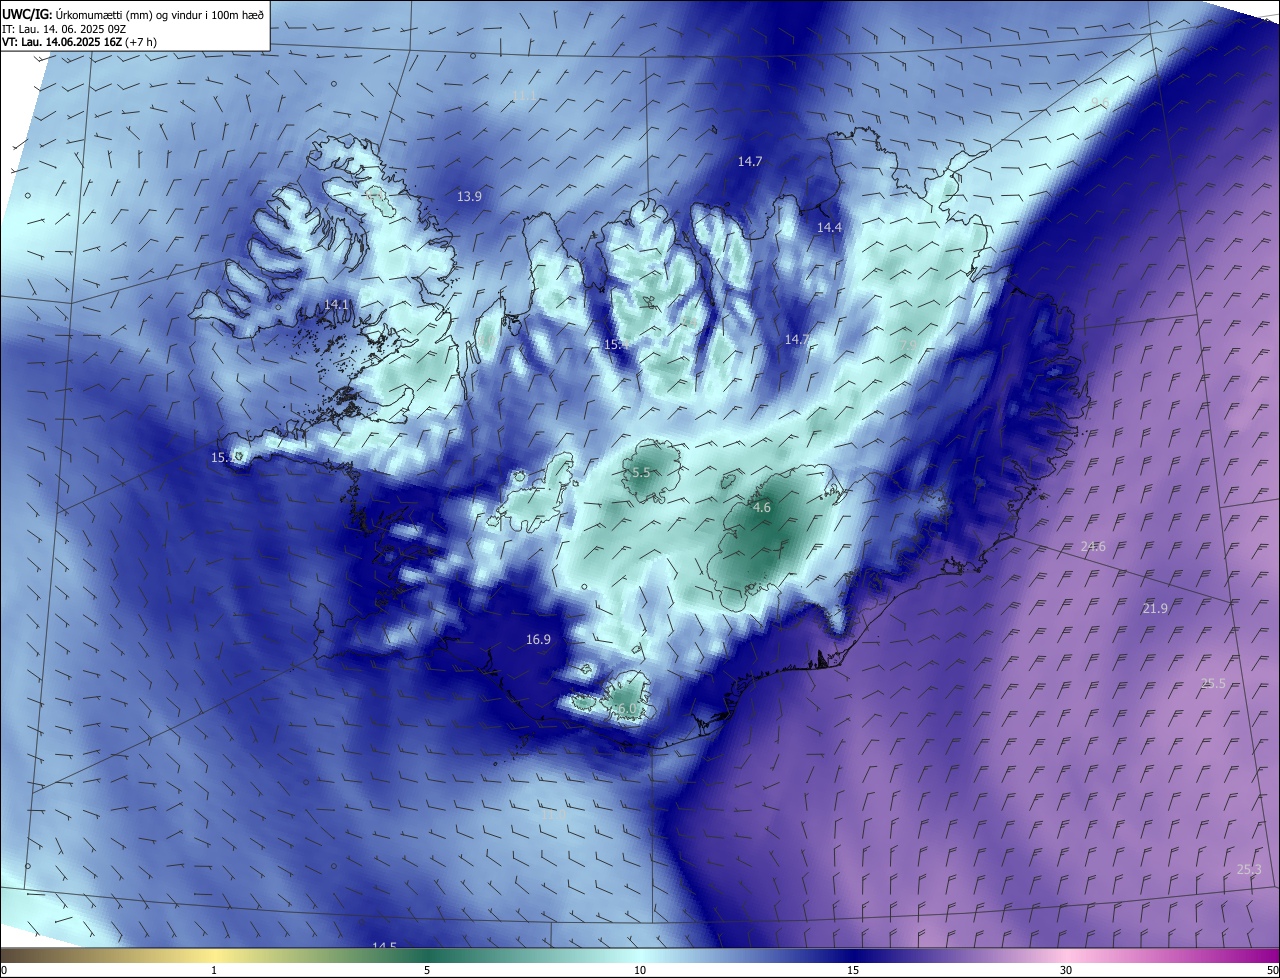Viewport: 1280px width, 978px height.
Task: Select the 14.5 value above the color bar
Action: click(384, 946)
